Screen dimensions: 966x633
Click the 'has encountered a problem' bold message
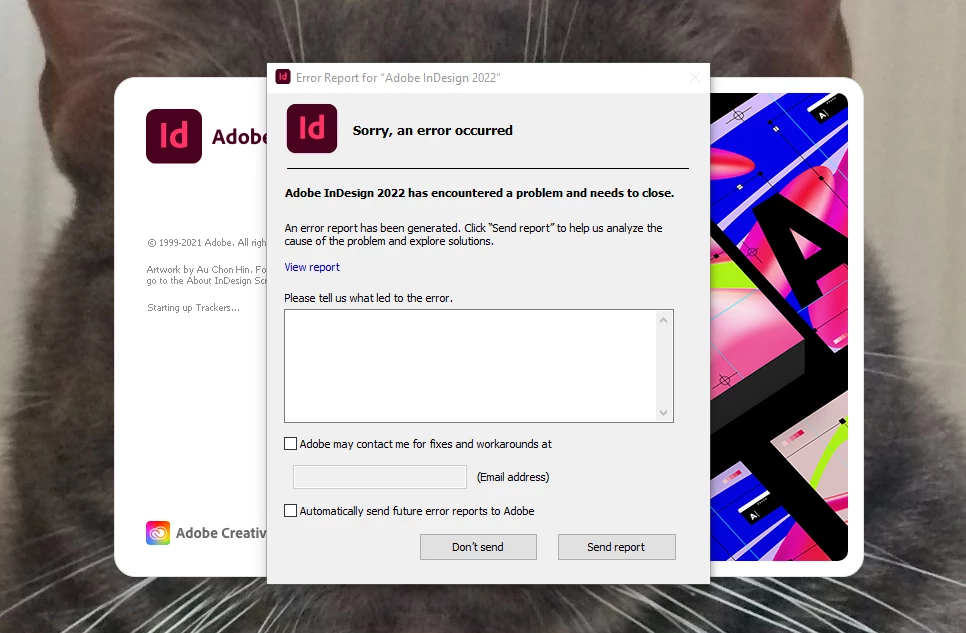[x=479, y=193]
